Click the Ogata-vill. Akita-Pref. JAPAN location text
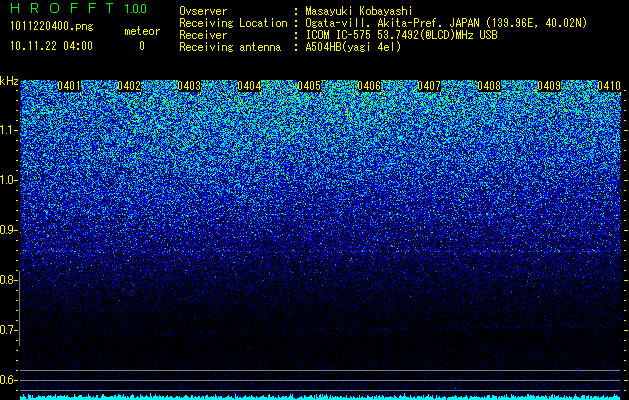The height and width of the screenshot is (400, 629). [446, 23]
